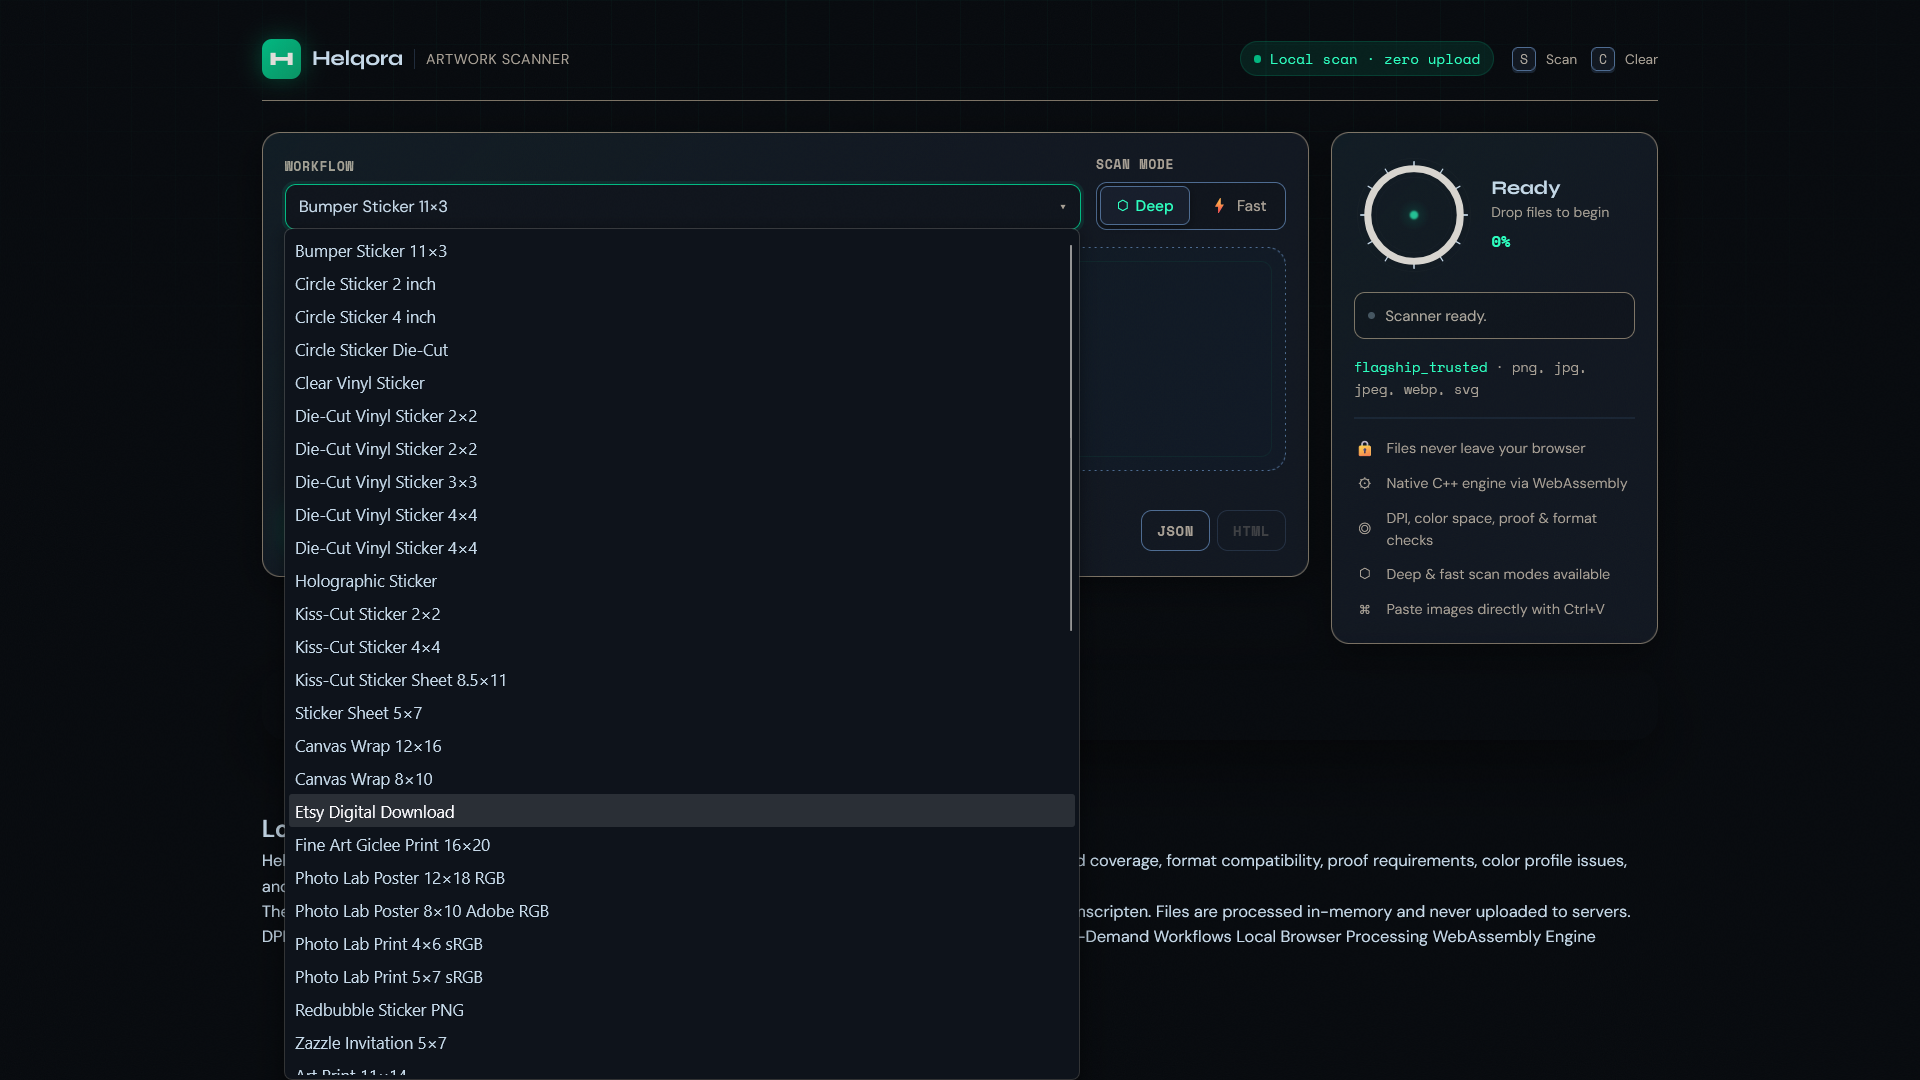Click the hexagon icon beside Deep & fast scan
The height and width of the screenshot is (1080, 1920).
pos(1364,574)
